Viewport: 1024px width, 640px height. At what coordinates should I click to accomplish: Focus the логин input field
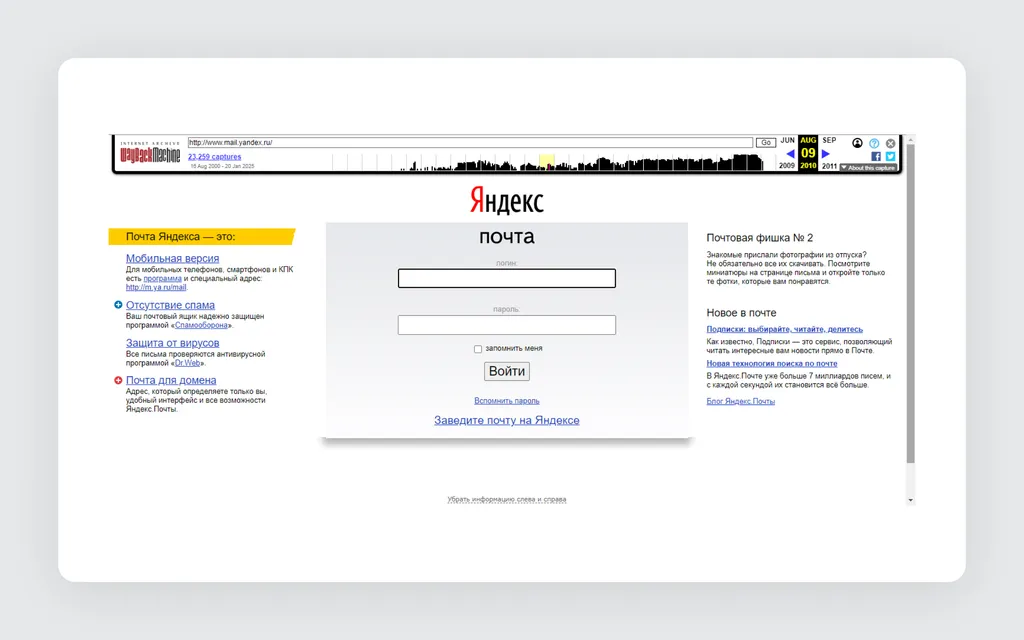507,278
